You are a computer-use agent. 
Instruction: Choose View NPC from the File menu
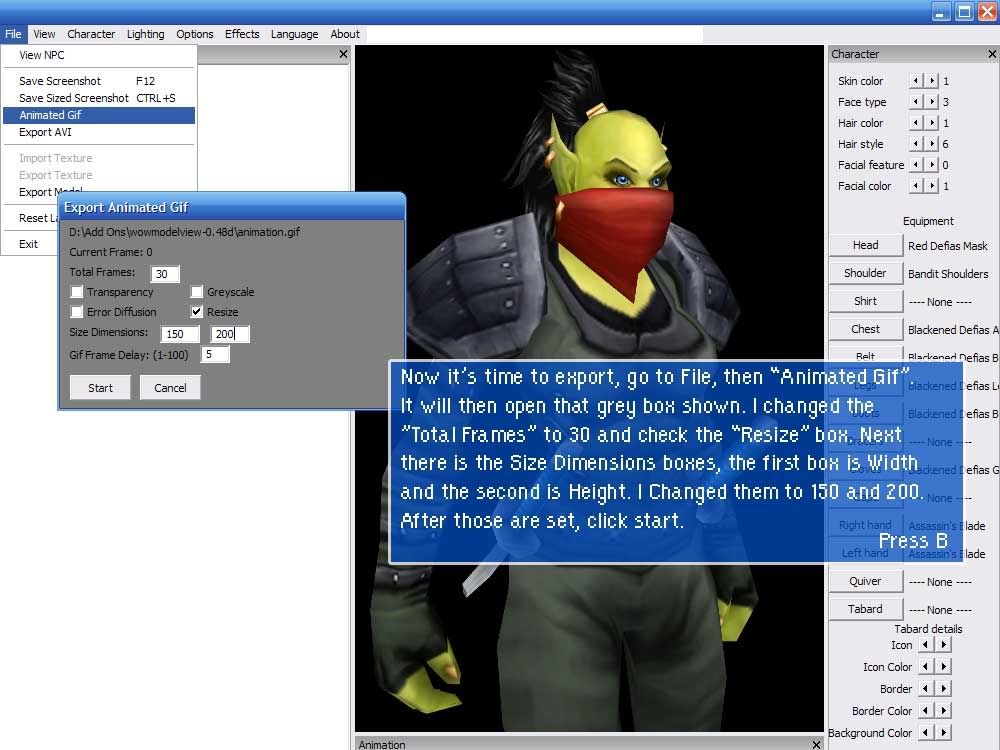99,55
